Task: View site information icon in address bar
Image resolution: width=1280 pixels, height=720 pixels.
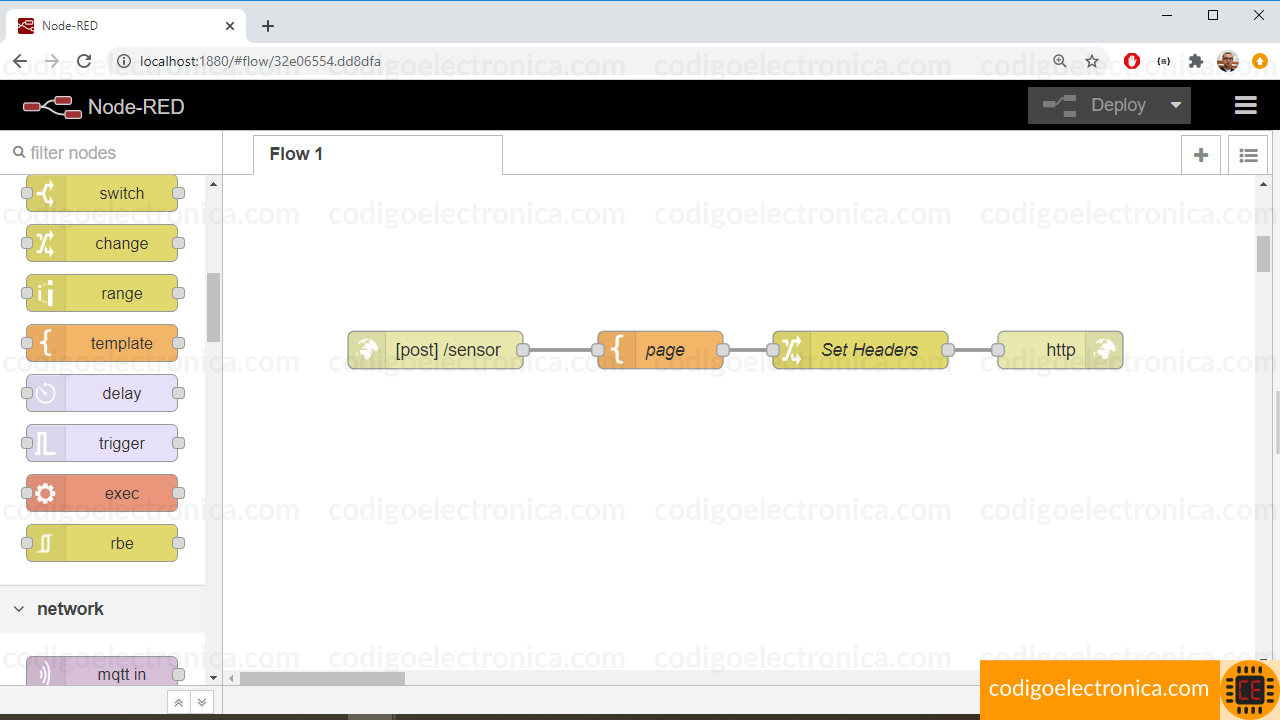Action: pos(124,61)
